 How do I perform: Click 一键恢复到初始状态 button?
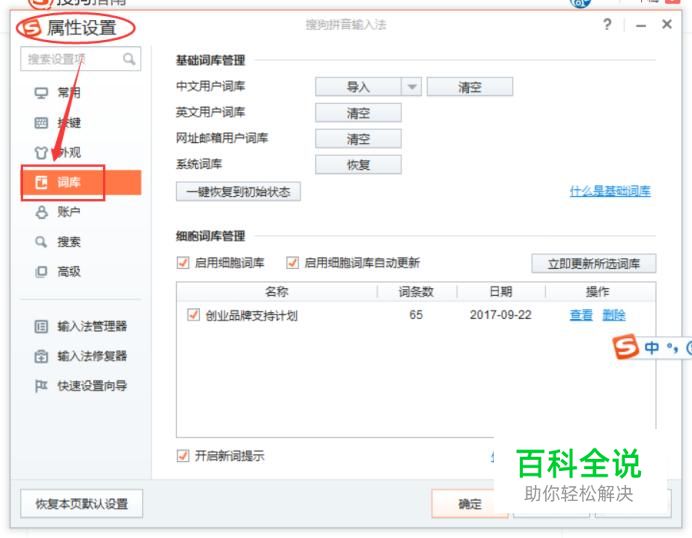point(238,192)
